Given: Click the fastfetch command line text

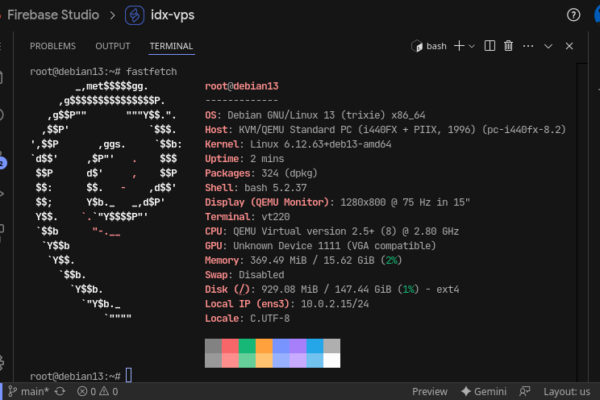Looking at the screenshot, I should [x=152, y=72].
